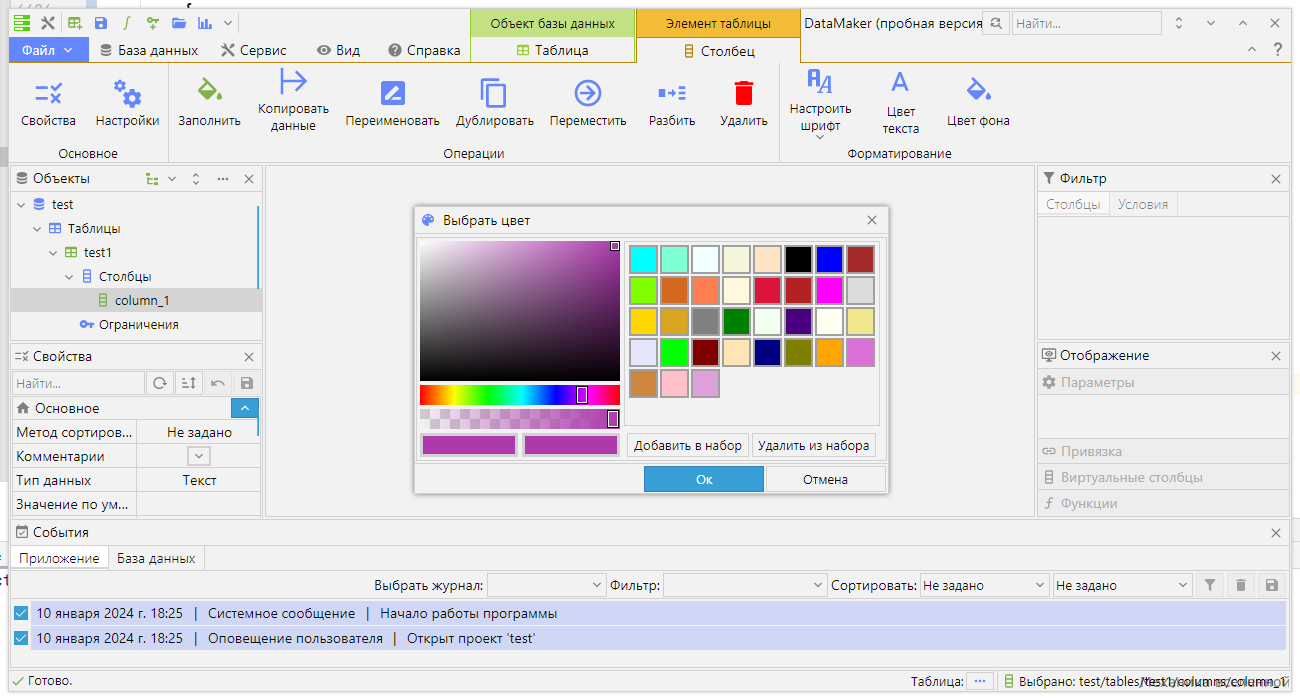Select the cyan color swatch

pyautogui.click(x=644, y=260)
